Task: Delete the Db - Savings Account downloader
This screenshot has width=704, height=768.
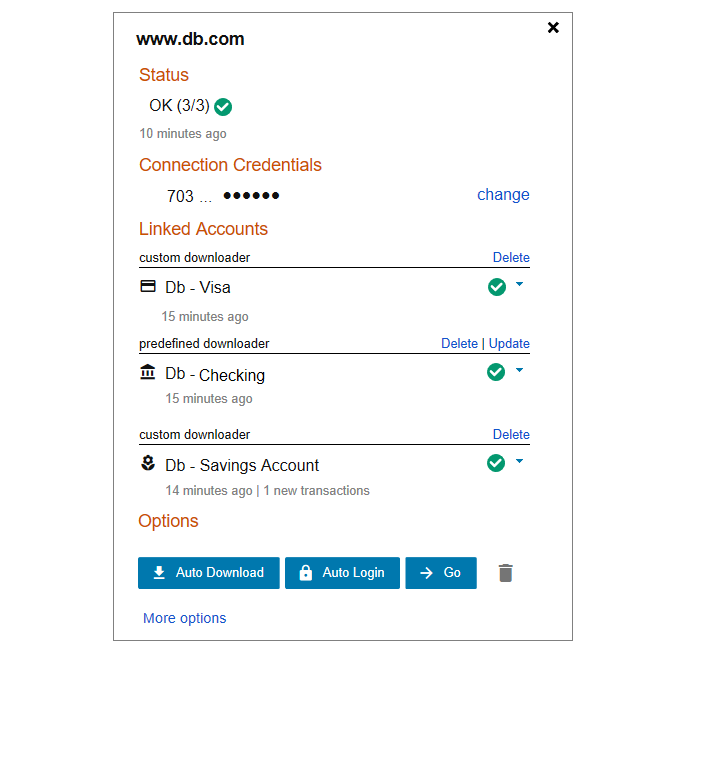Action: 511,435
